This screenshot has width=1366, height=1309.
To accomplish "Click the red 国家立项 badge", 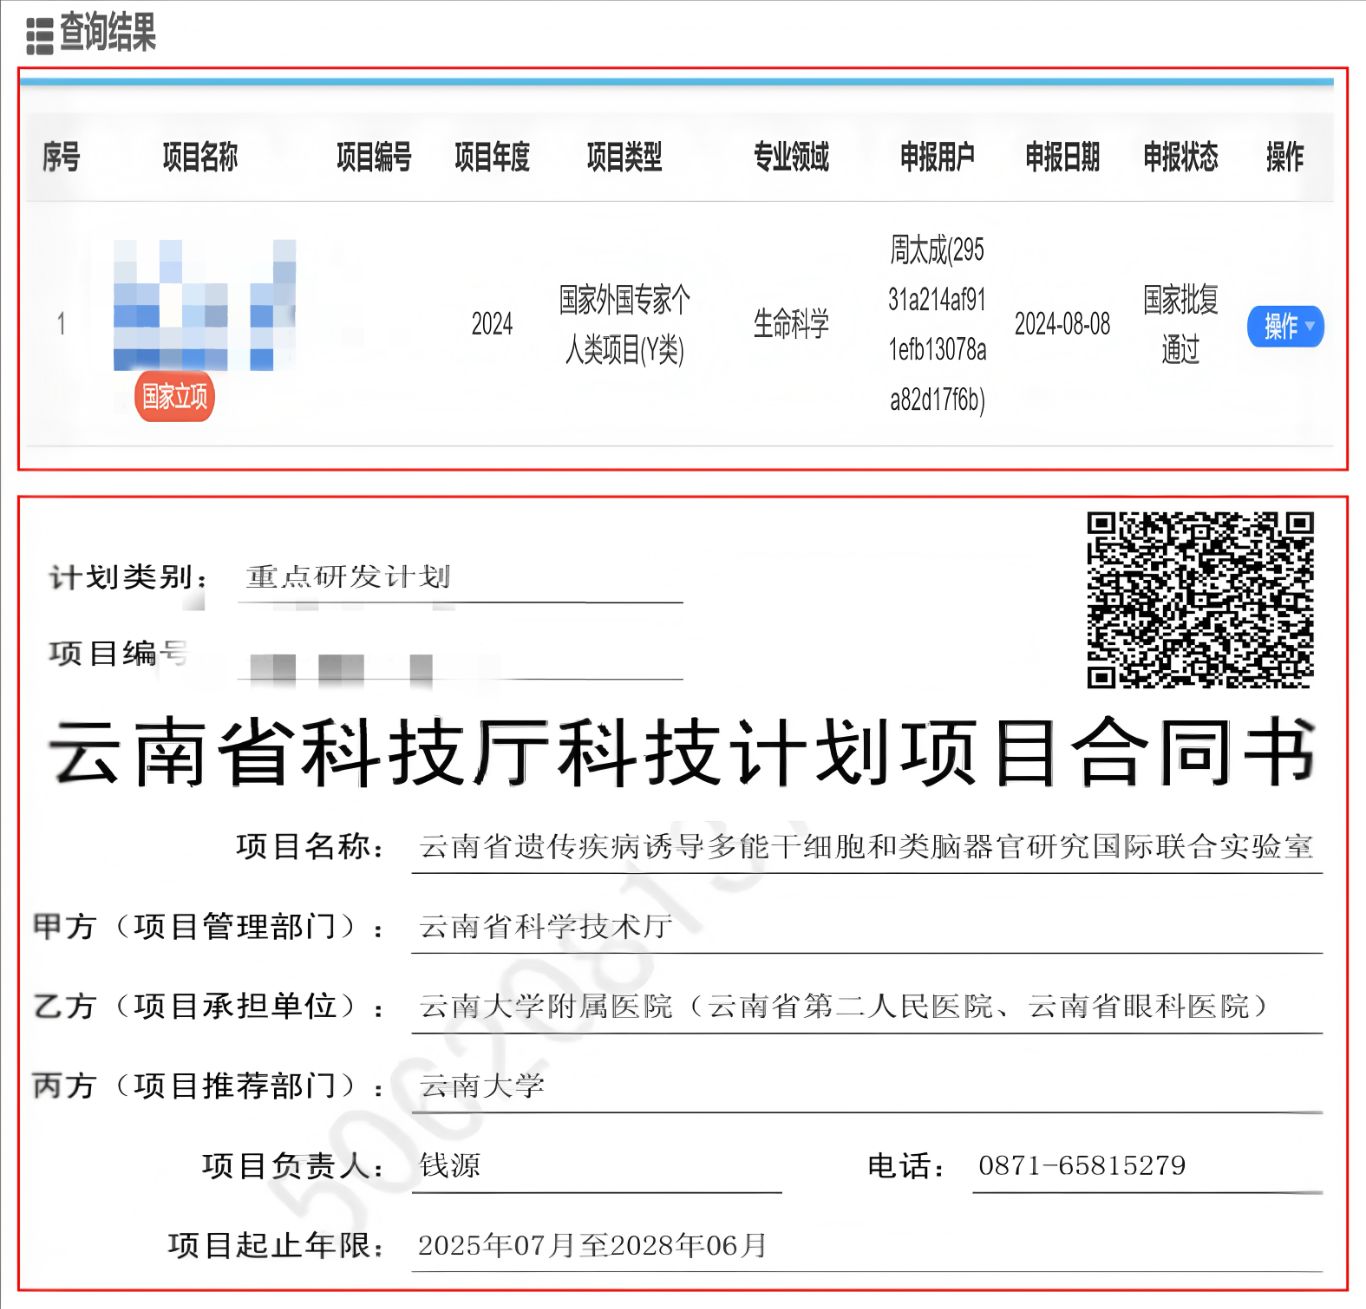I will 175,397.
